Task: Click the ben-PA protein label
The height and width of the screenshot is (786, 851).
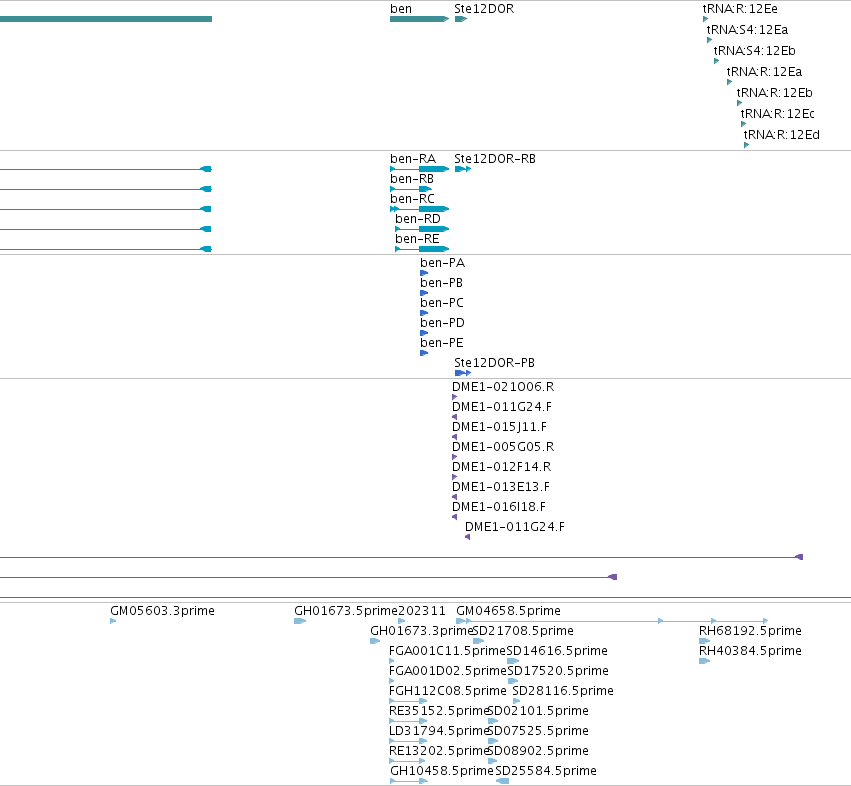Action: [x=442, y=263]
